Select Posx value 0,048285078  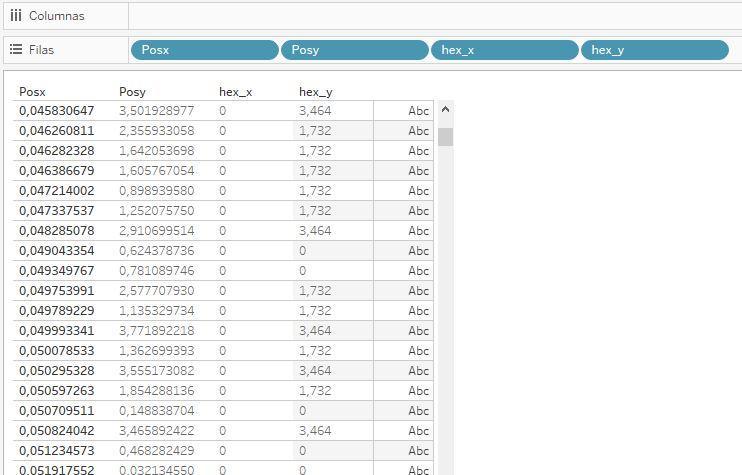(x=57, y=230)
